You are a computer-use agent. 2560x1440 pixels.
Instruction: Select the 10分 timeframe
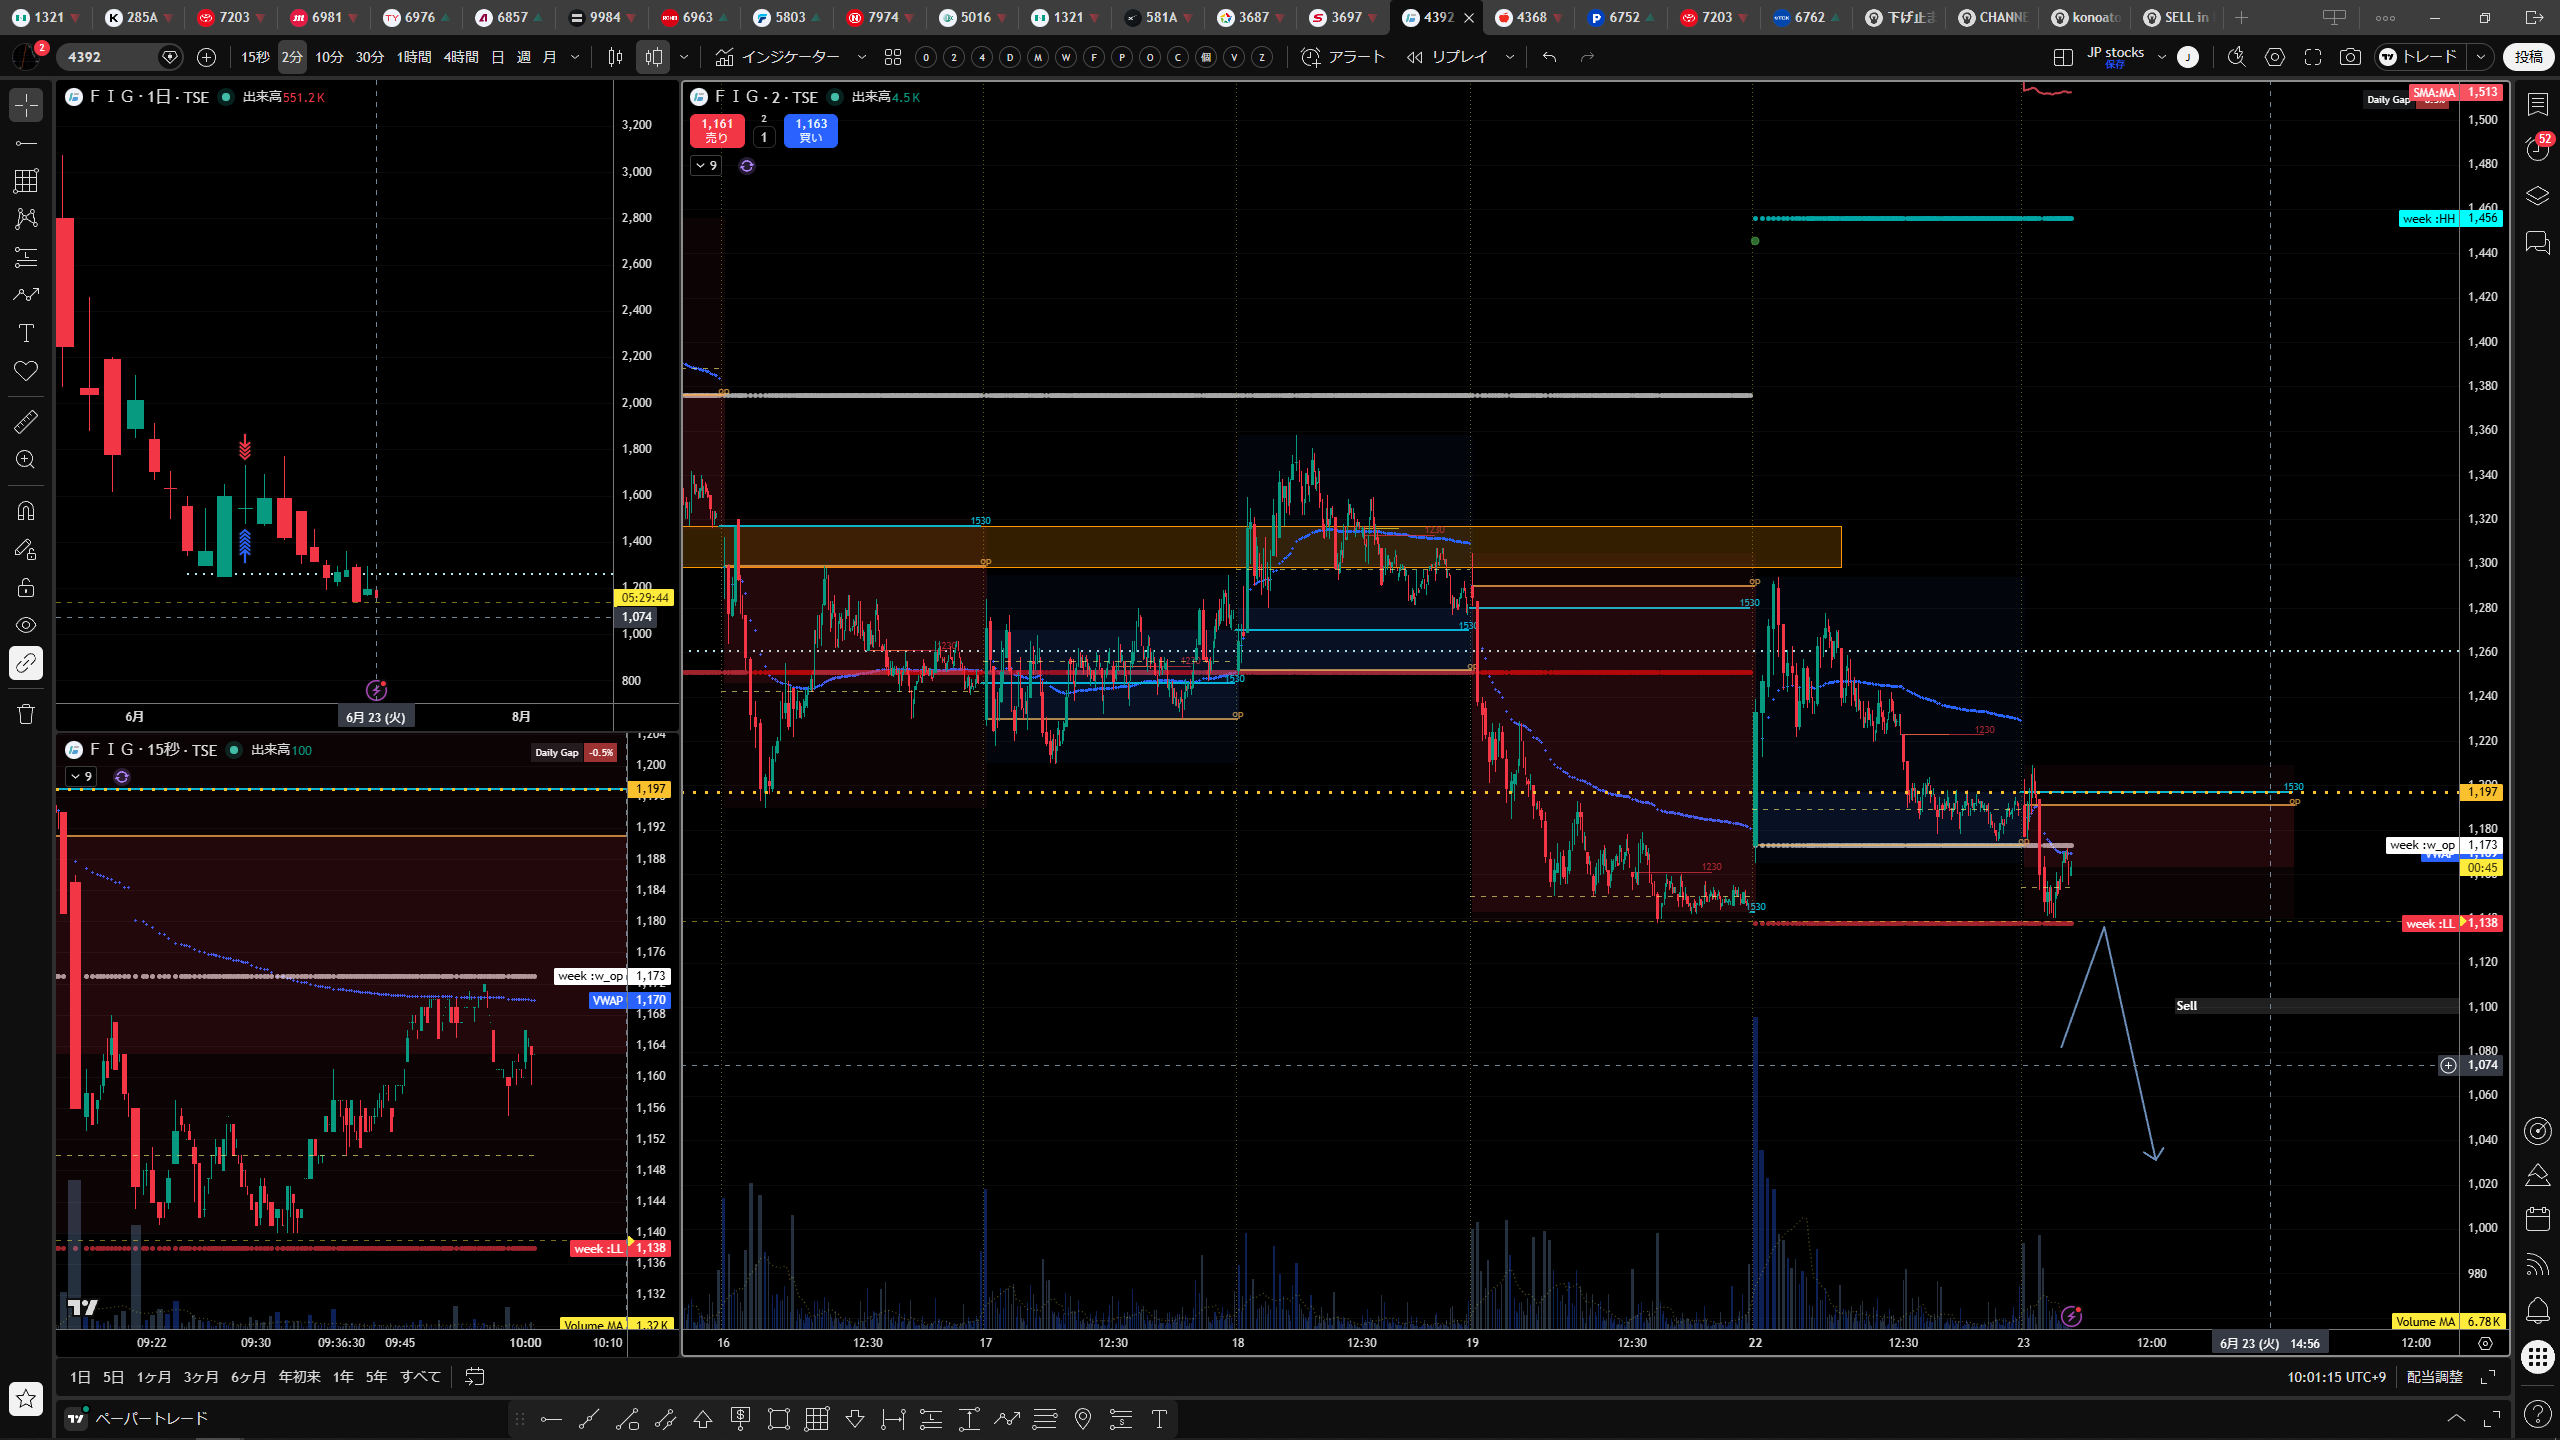tap(329, 57)
